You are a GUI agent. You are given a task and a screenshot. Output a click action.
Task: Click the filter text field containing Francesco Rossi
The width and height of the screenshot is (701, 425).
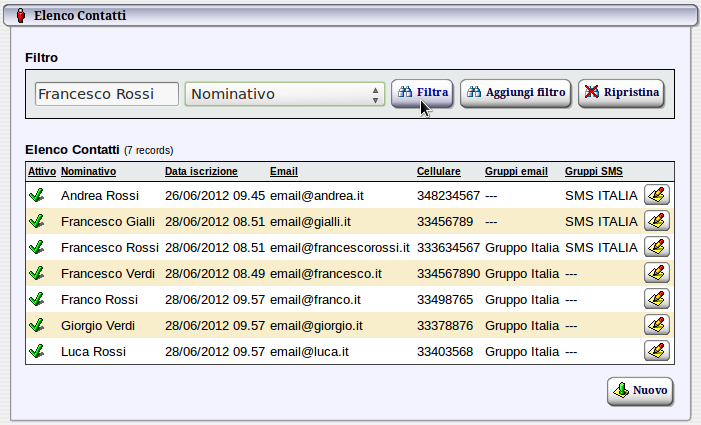tap(106, 94)
